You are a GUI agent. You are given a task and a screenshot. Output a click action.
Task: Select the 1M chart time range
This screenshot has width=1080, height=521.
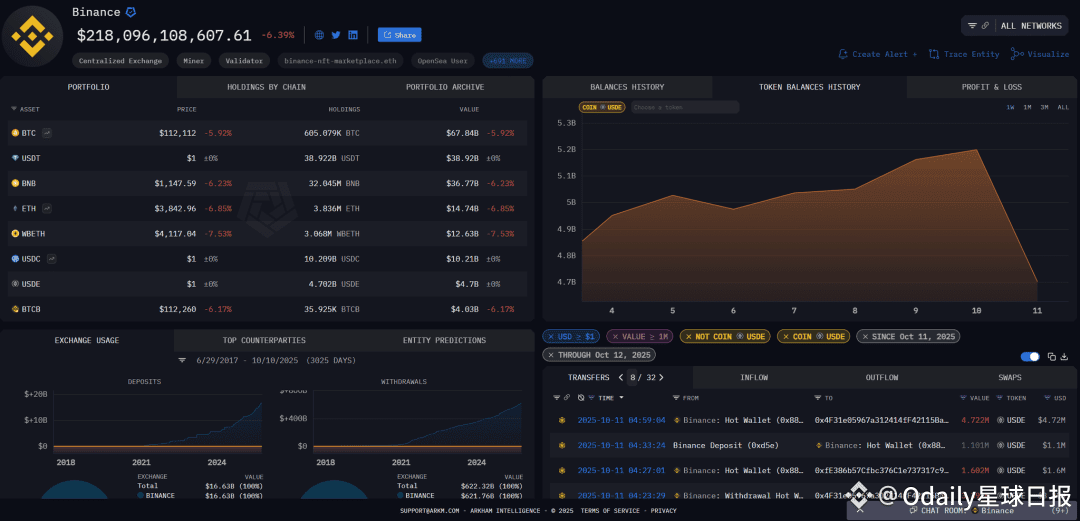click(1027, 108)
